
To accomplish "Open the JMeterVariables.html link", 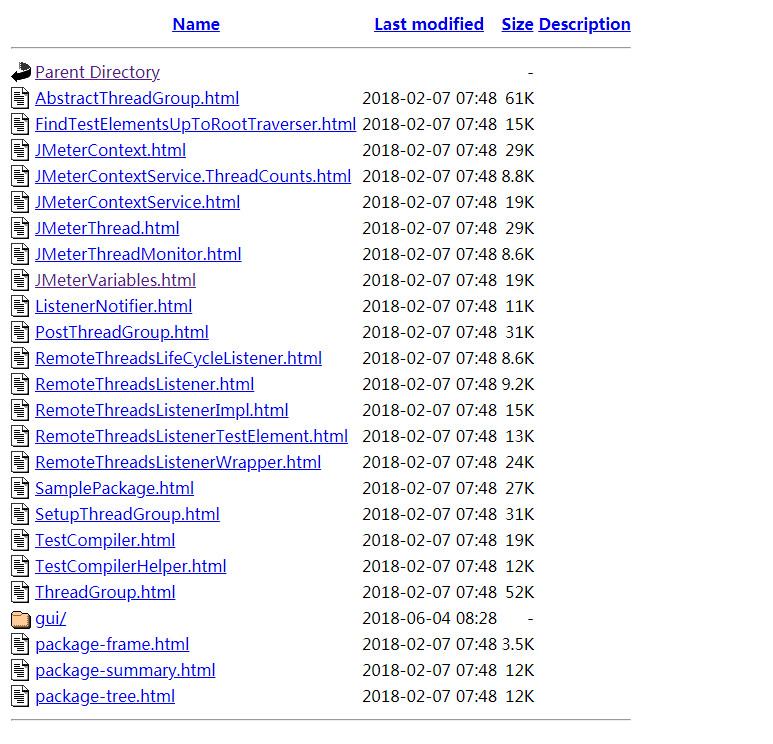I will tap(115, 280).
